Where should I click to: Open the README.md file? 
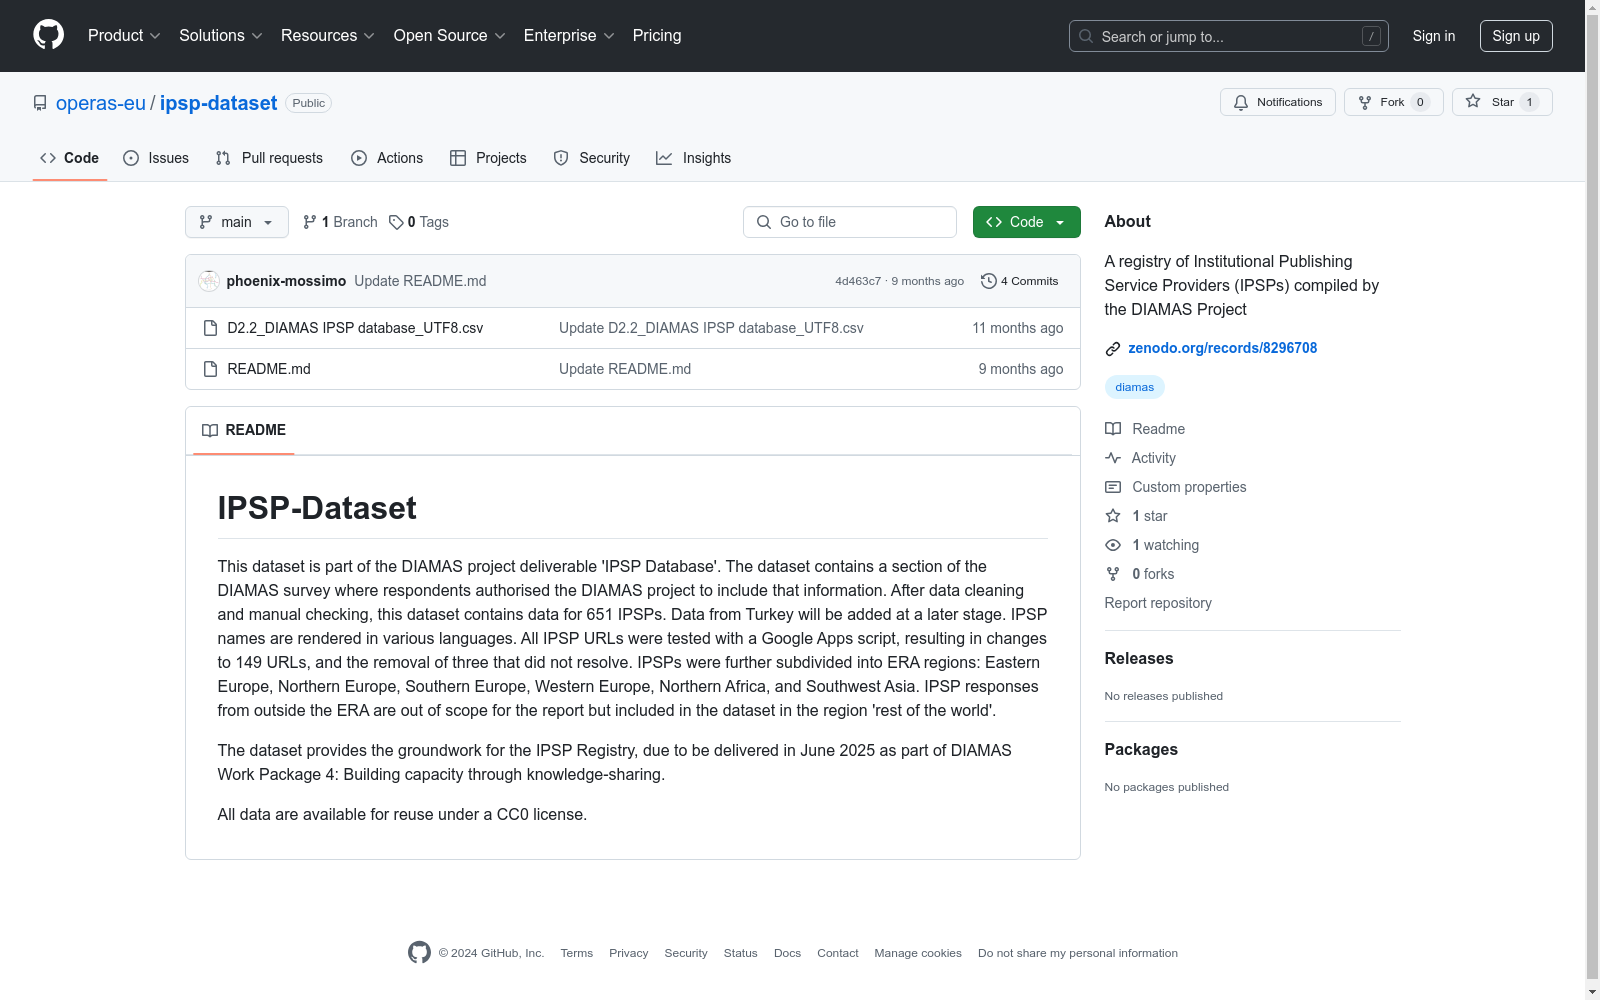269,369
